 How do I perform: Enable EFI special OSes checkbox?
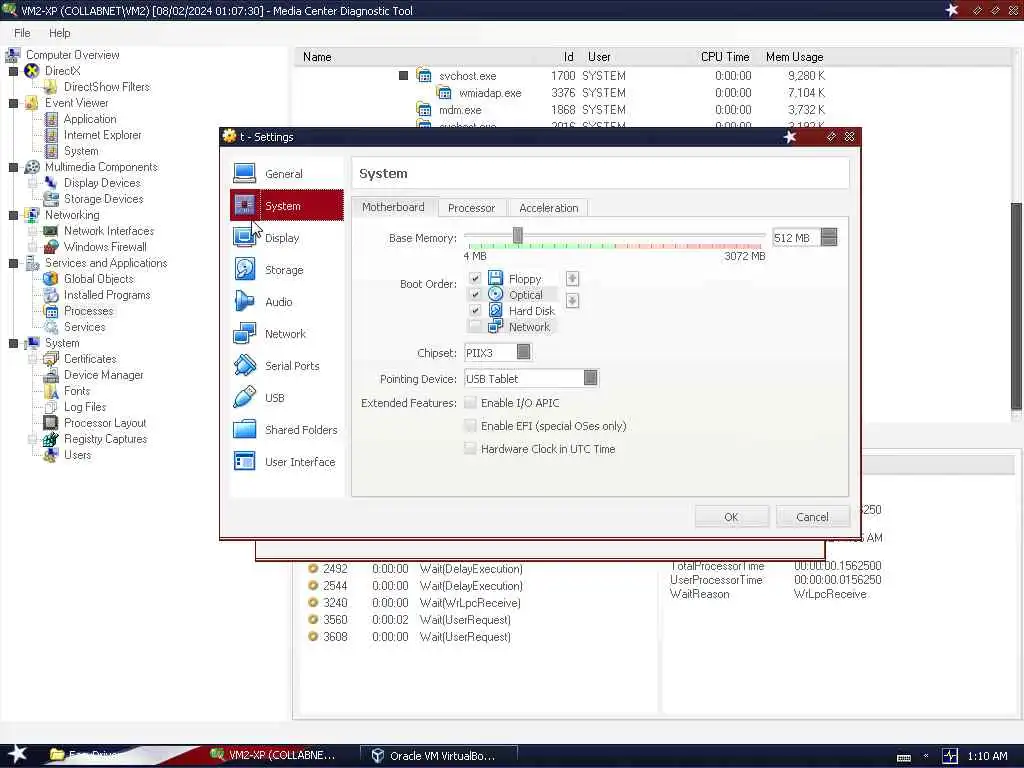[470, 426]
